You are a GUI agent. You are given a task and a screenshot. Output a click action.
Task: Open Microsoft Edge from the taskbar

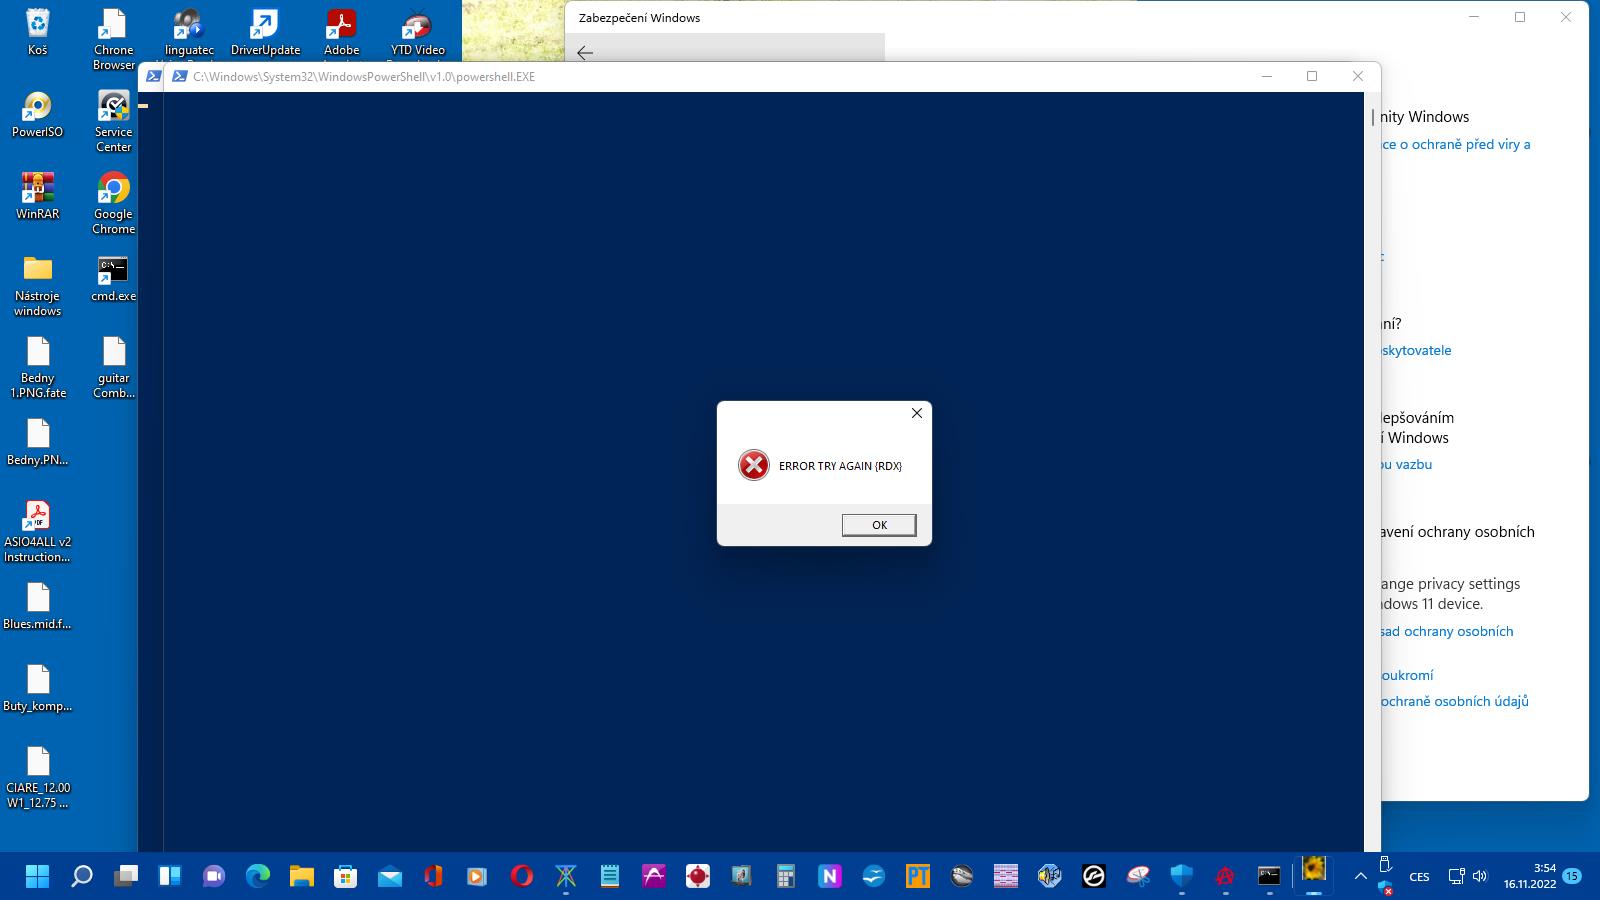[x=258, y=877]
